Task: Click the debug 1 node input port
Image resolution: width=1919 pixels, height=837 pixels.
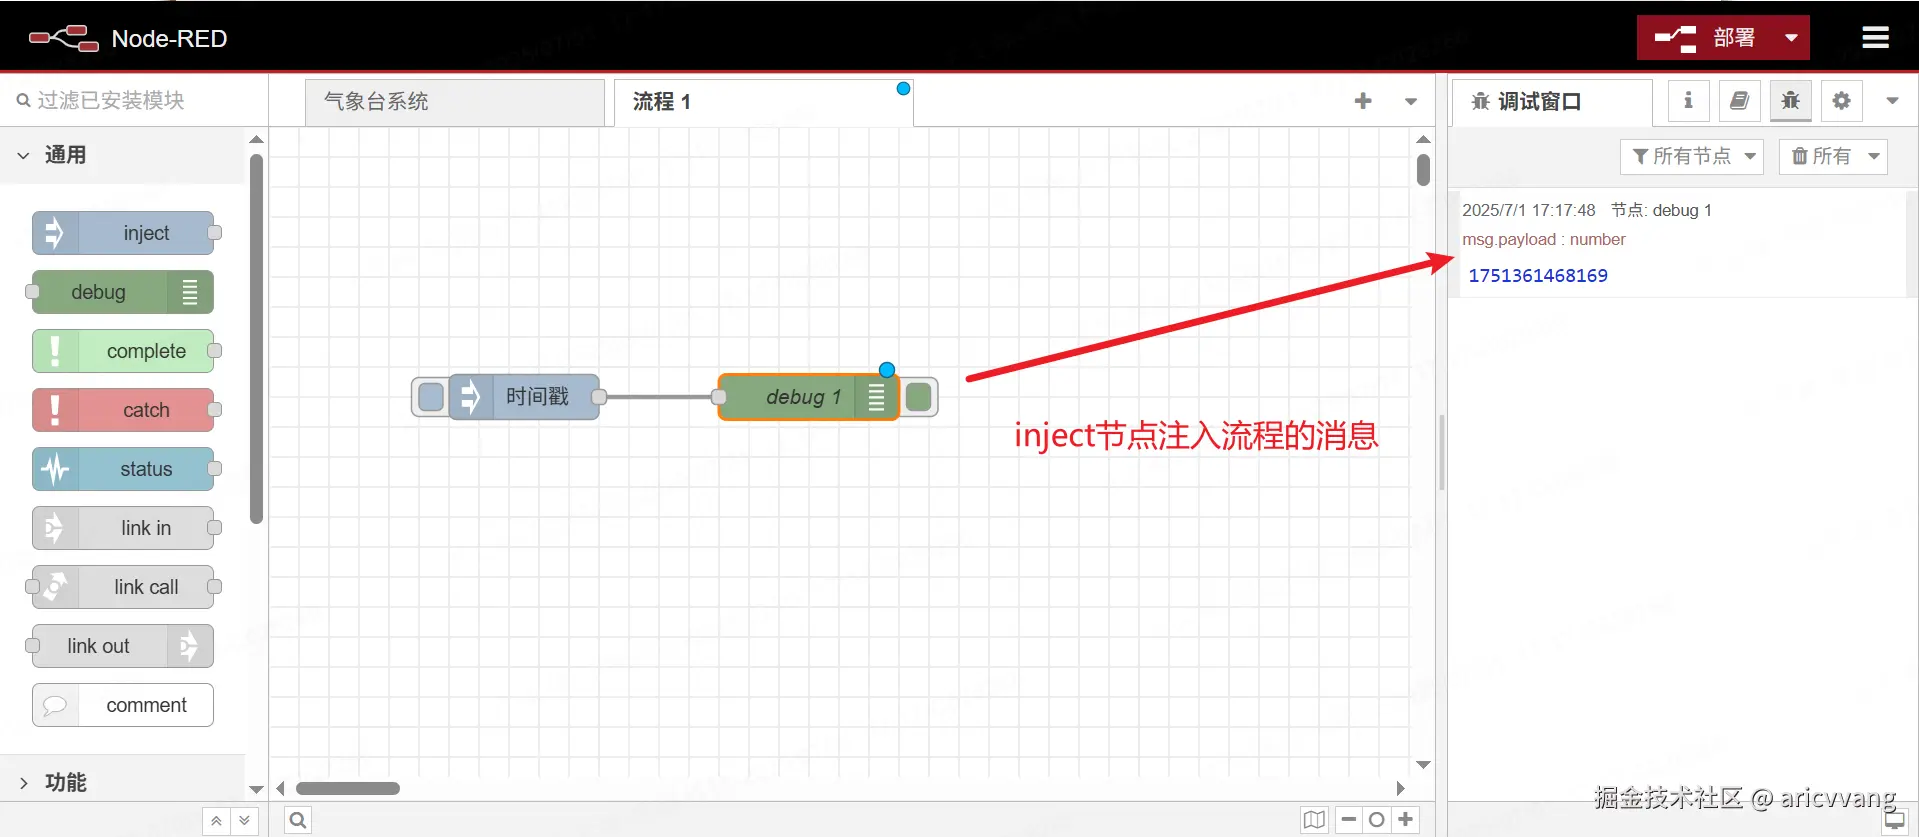Action: pyautogui.click(x=718, y=397)
